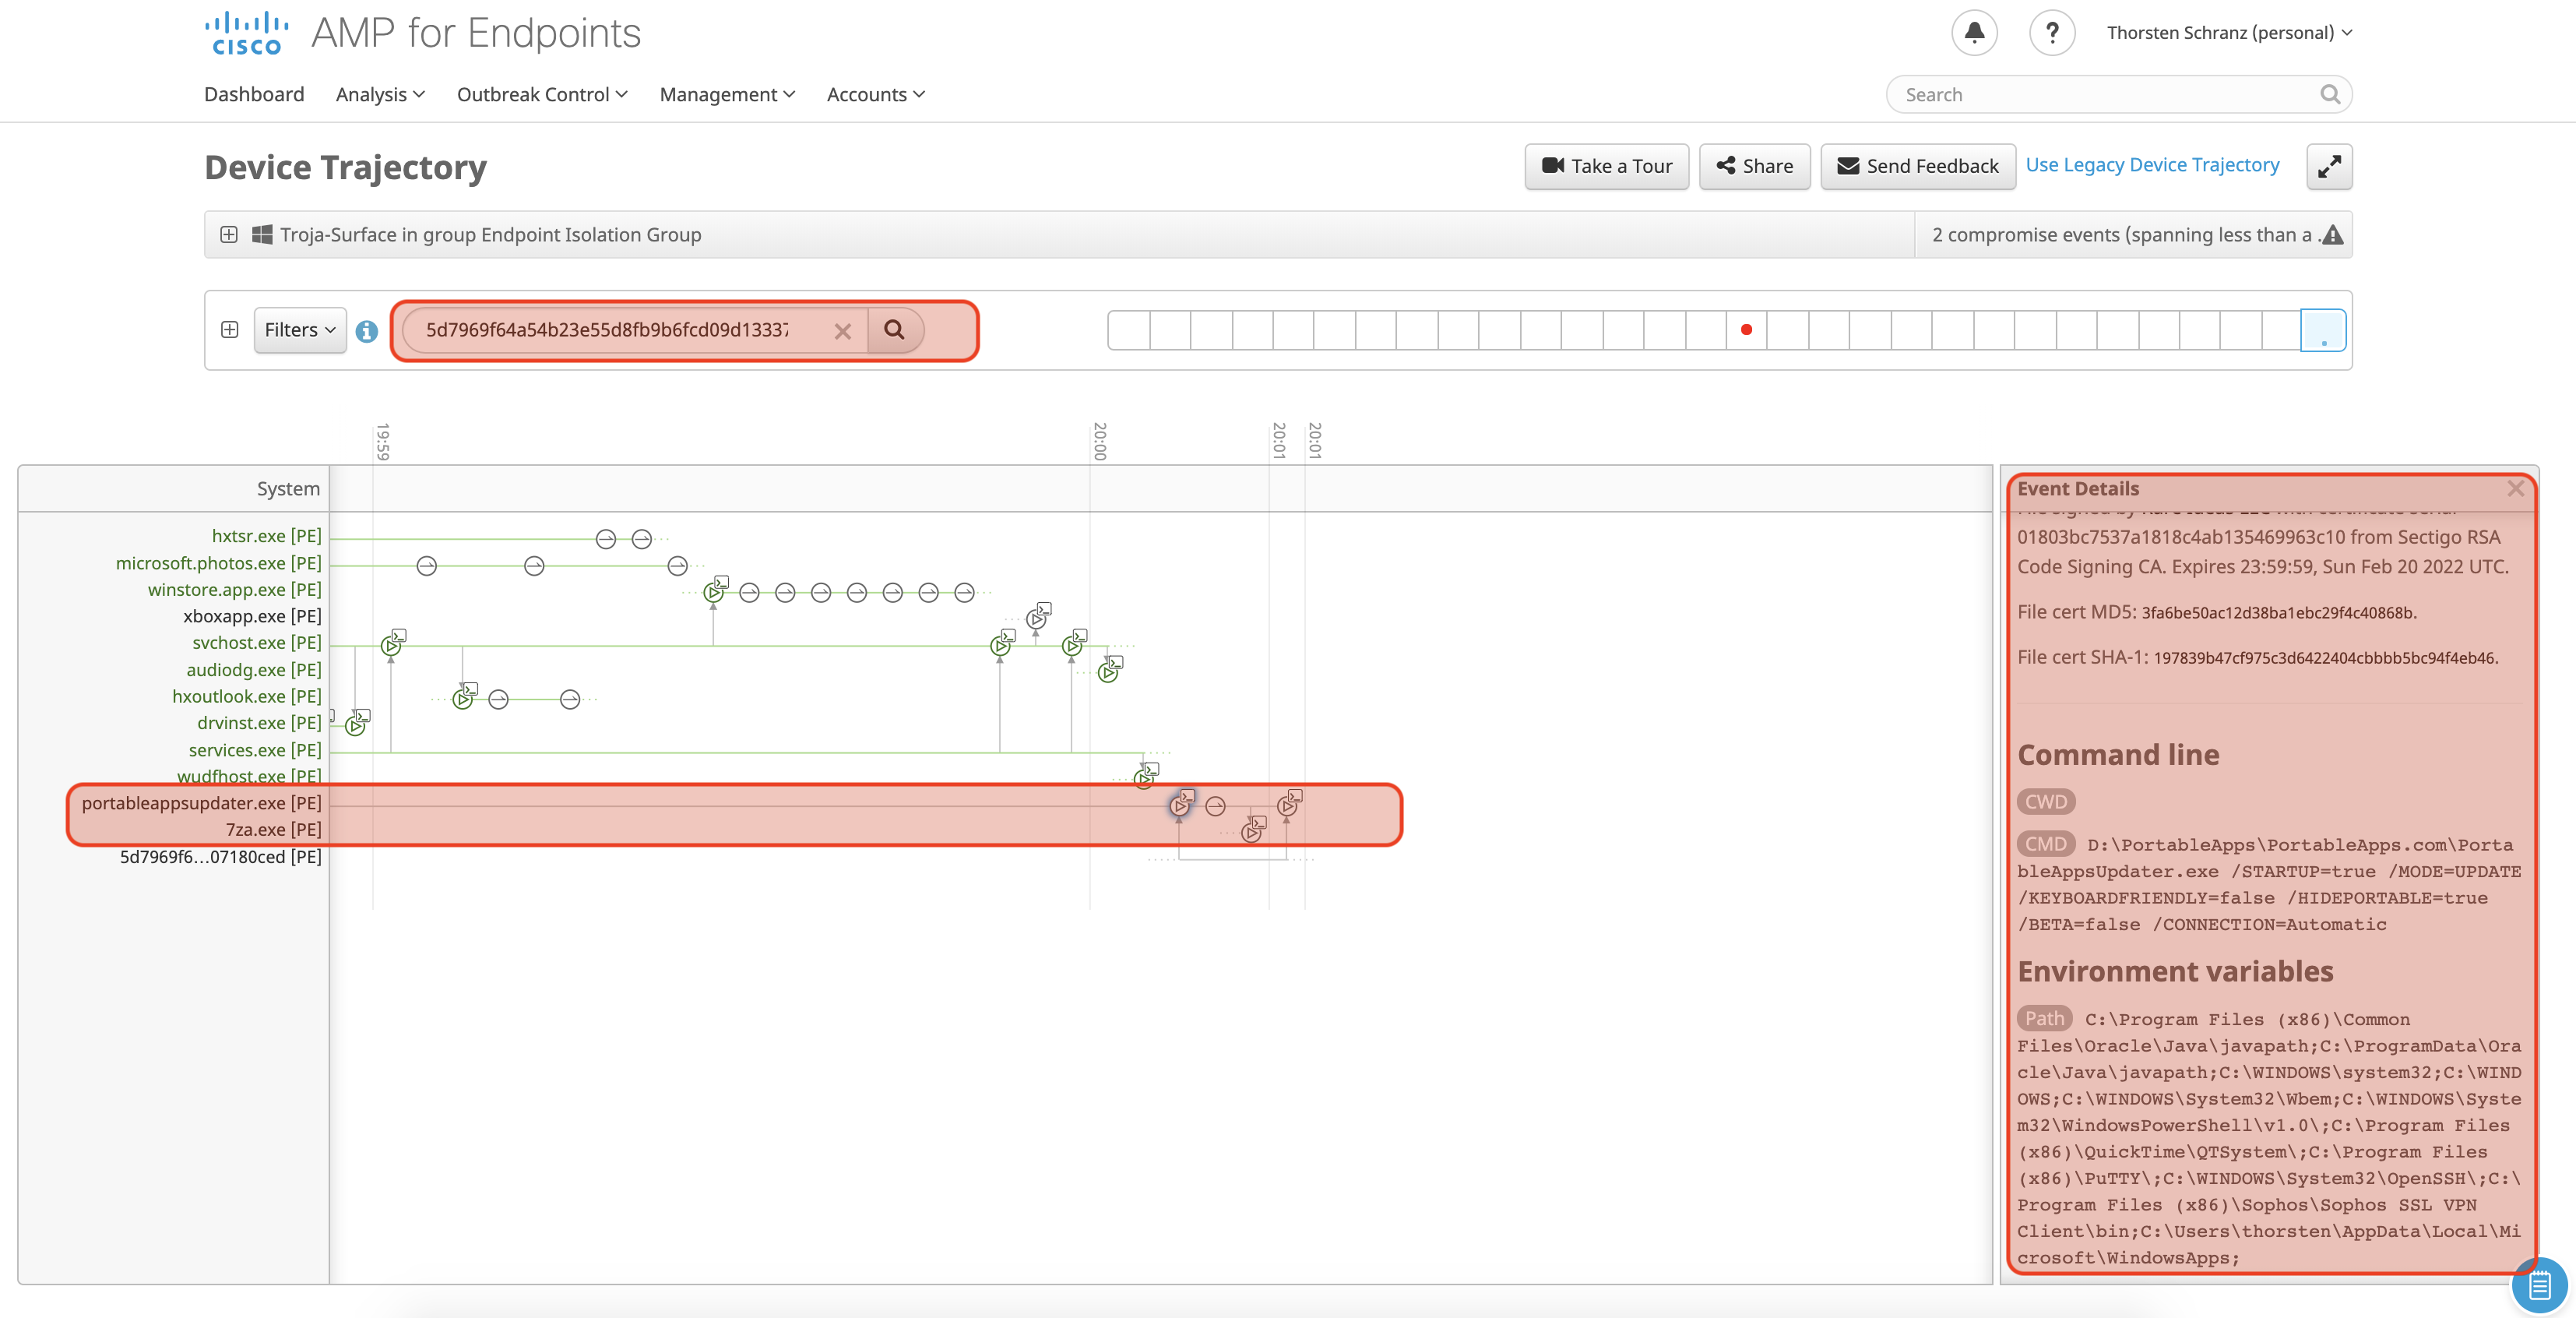Open Thorsten Schranz account dropdown
Image resolution: width=2576 pixels, height=1318 pixels.
coord(2229,33)
